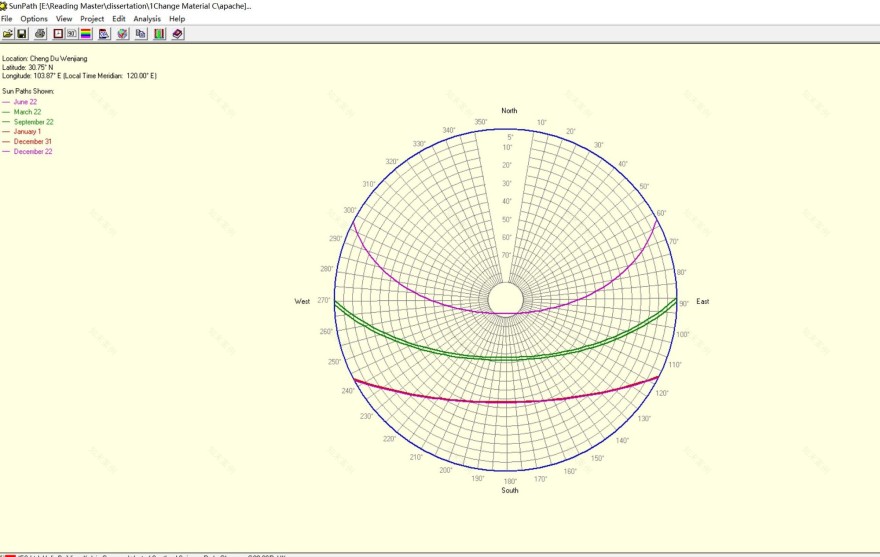Viewport: 880px width, 557px height.
Task: Open the Analysis menu
Action: tap(147, 19)
